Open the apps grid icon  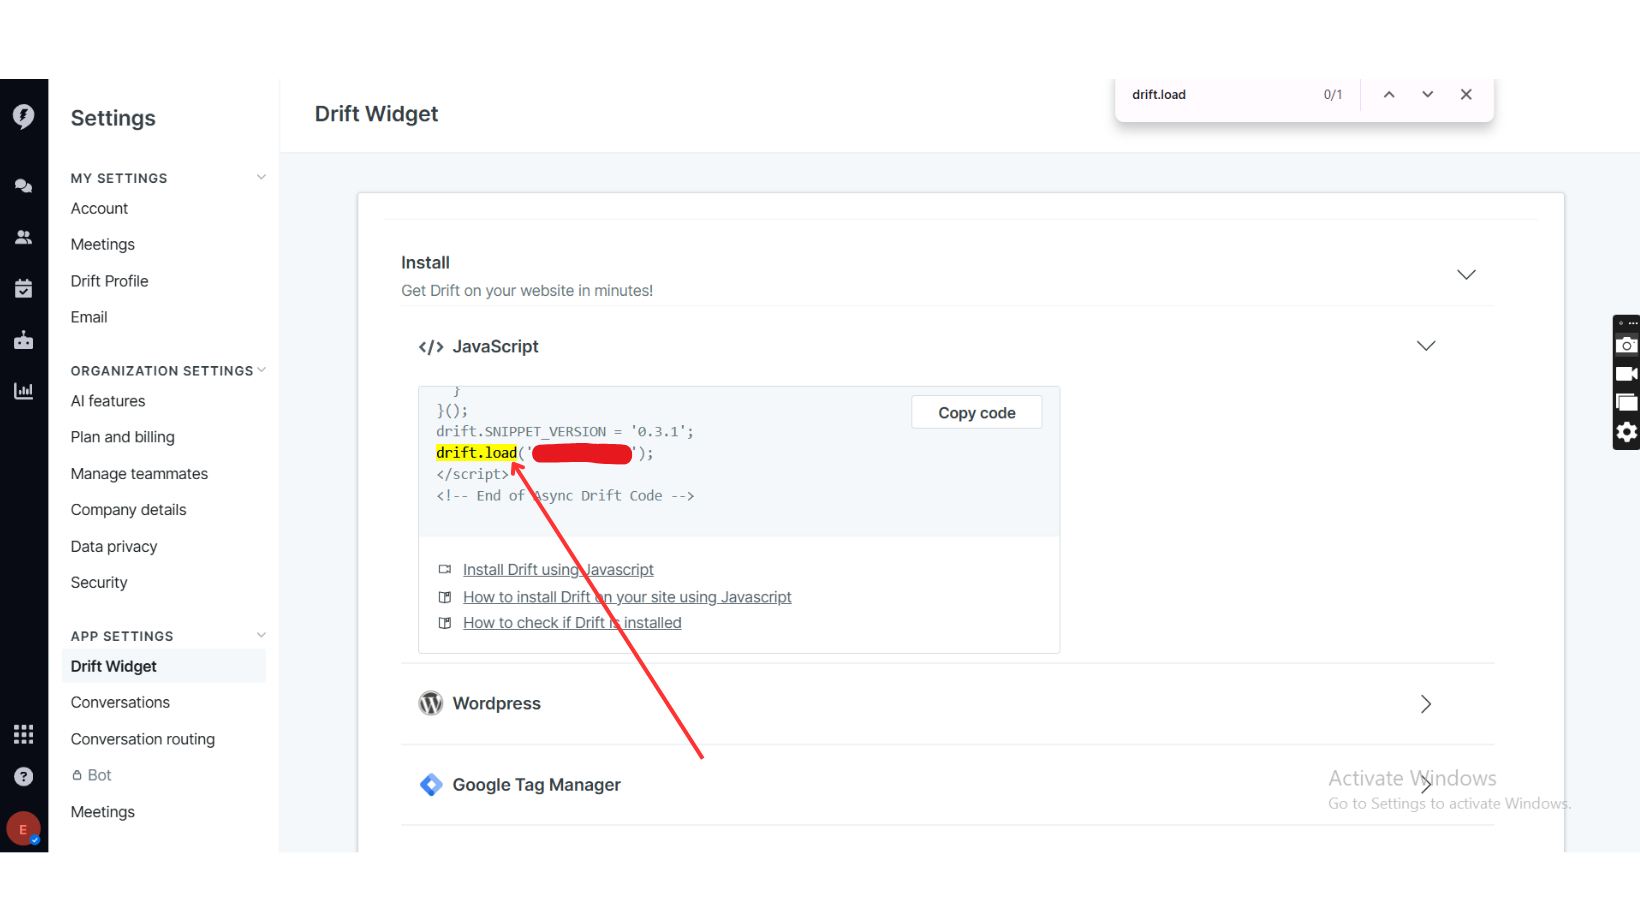click(x=24, y=734)
